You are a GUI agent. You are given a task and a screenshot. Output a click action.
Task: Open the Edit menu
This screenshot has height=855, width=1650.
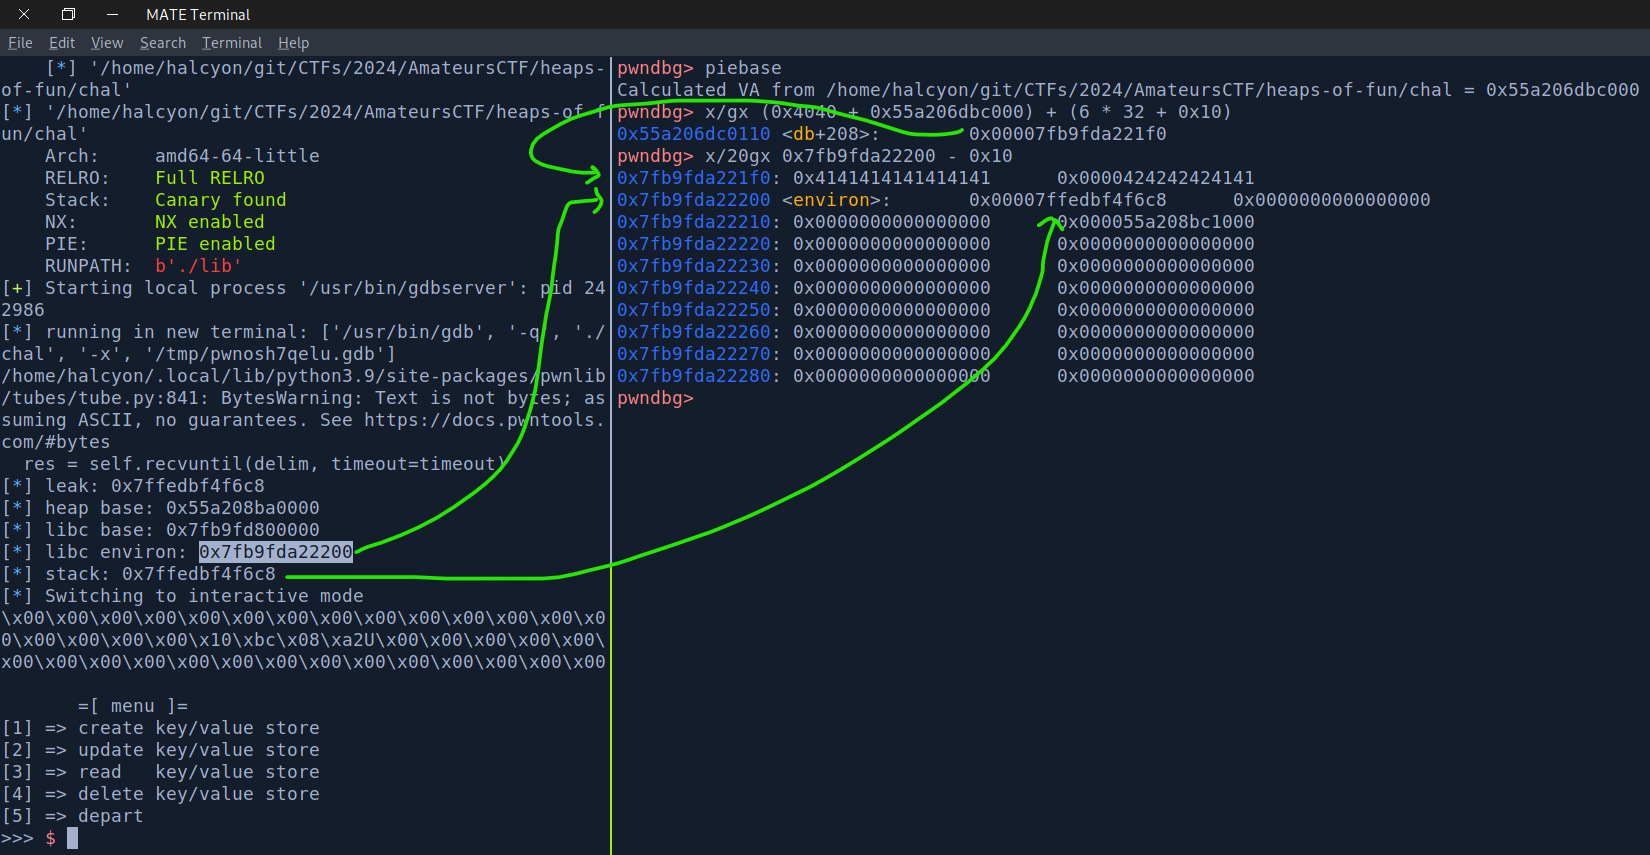[x=62, y=43]
